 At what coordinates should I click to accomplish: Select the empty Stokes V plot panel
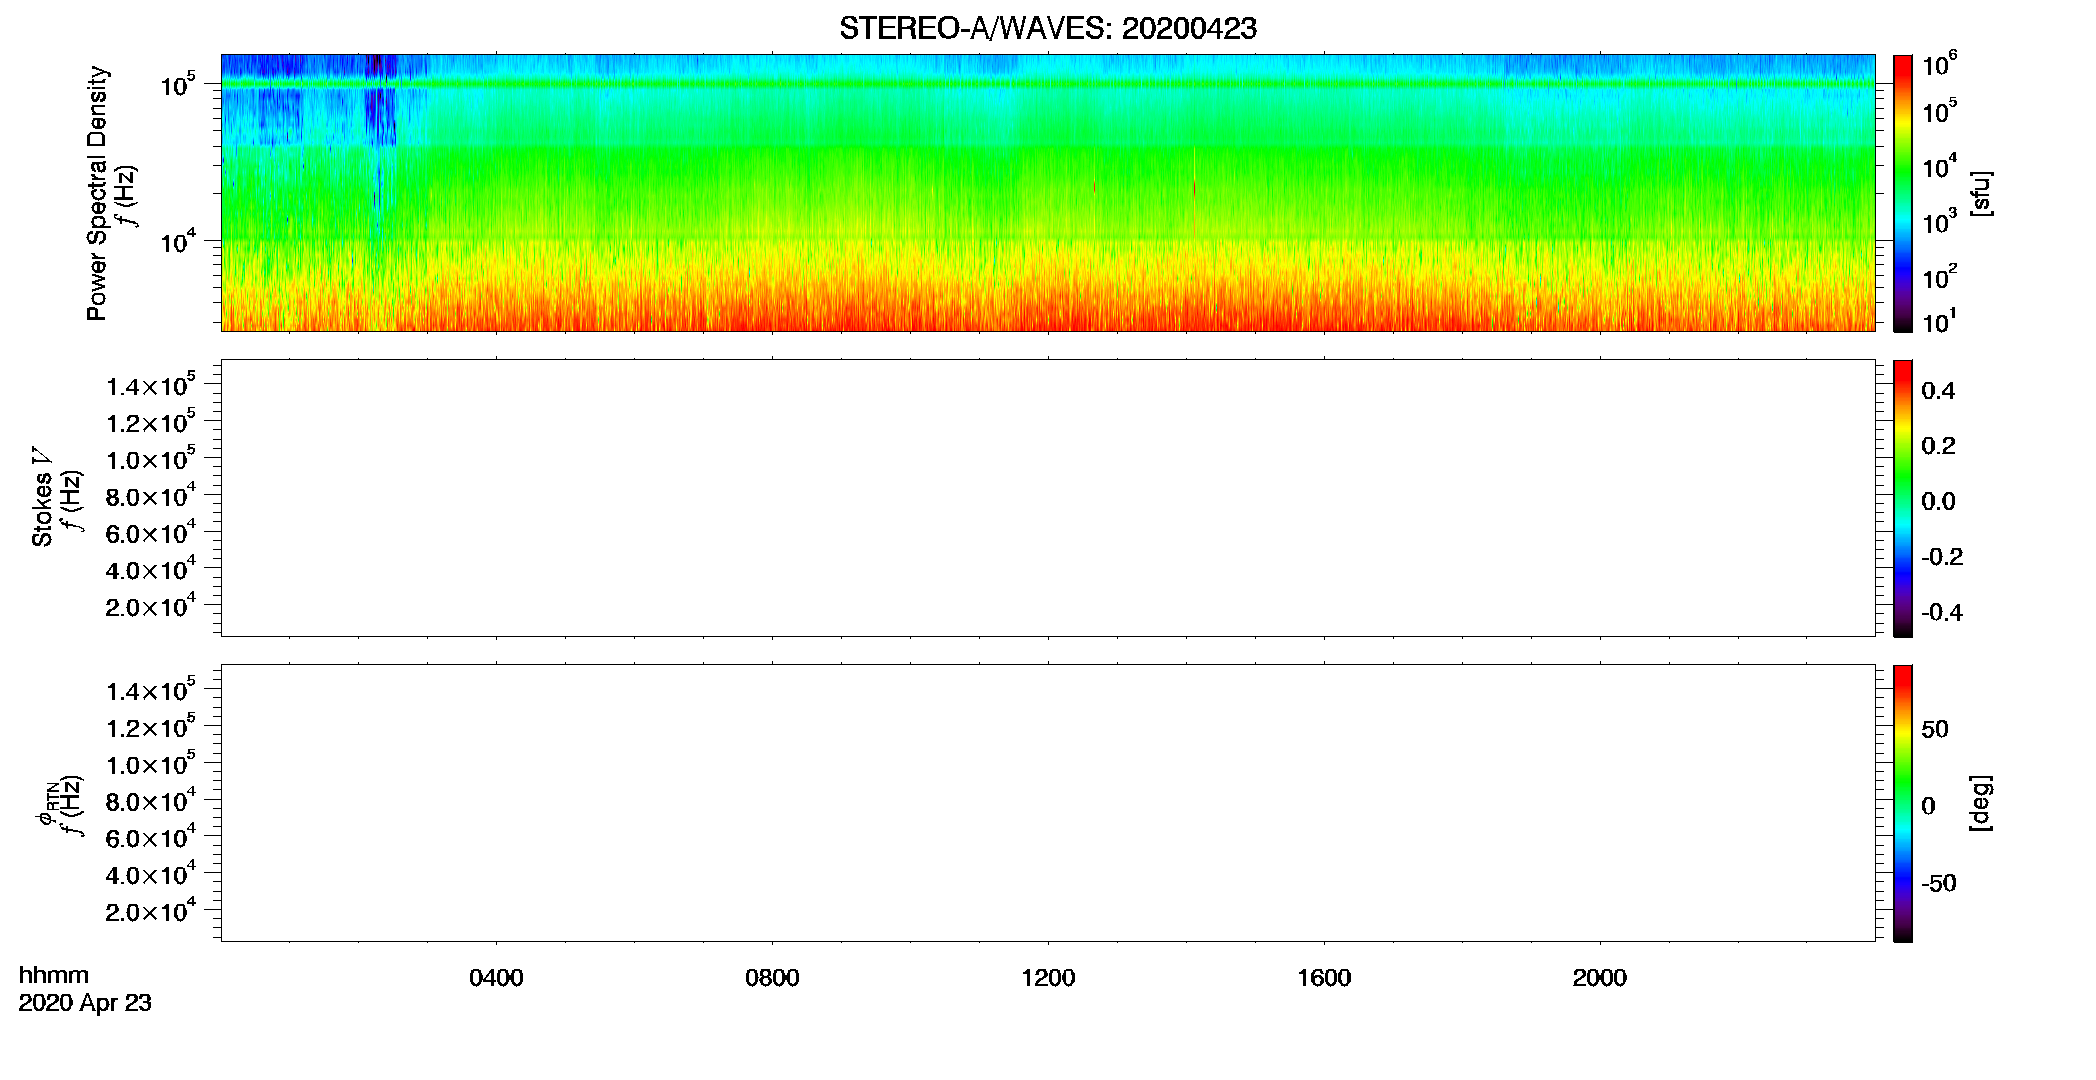point(1048,497)
